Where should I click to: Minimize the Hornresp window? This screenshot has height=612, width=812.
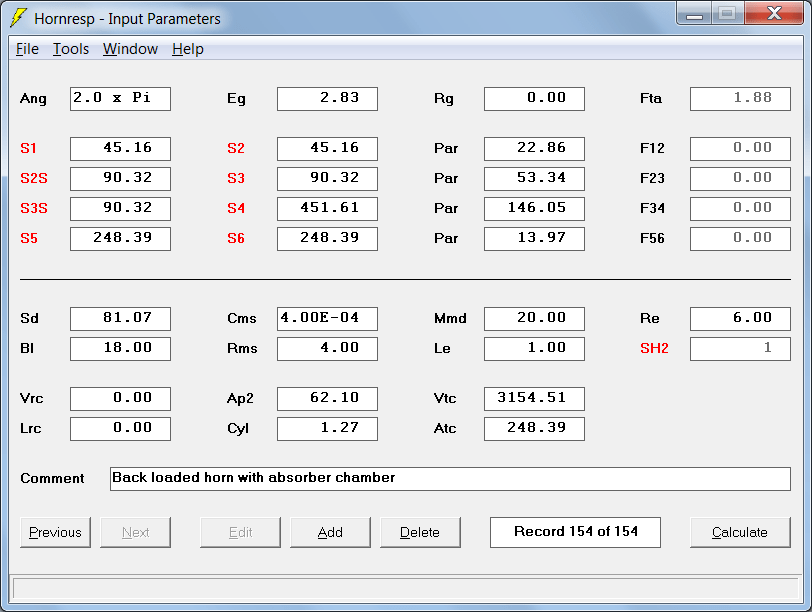pyautogui.click(x=694, y=14)
